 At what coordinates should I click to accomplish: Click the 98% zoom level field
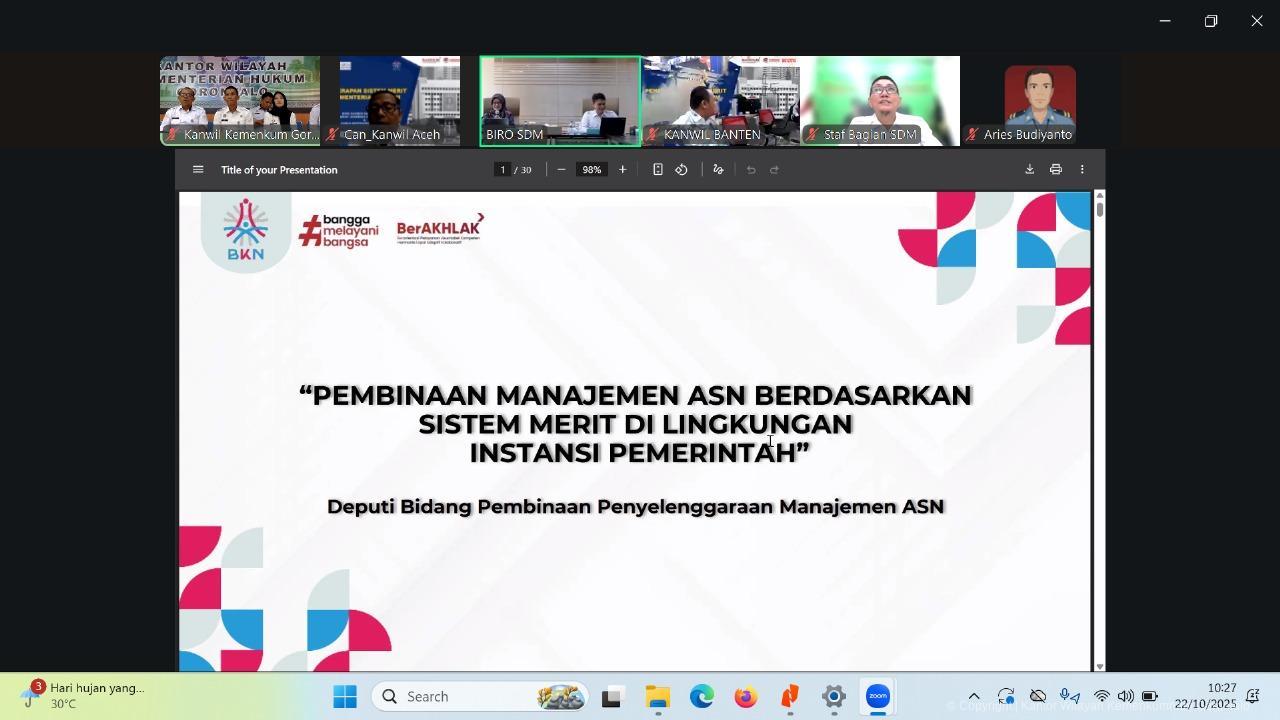[x=592, y=170]
